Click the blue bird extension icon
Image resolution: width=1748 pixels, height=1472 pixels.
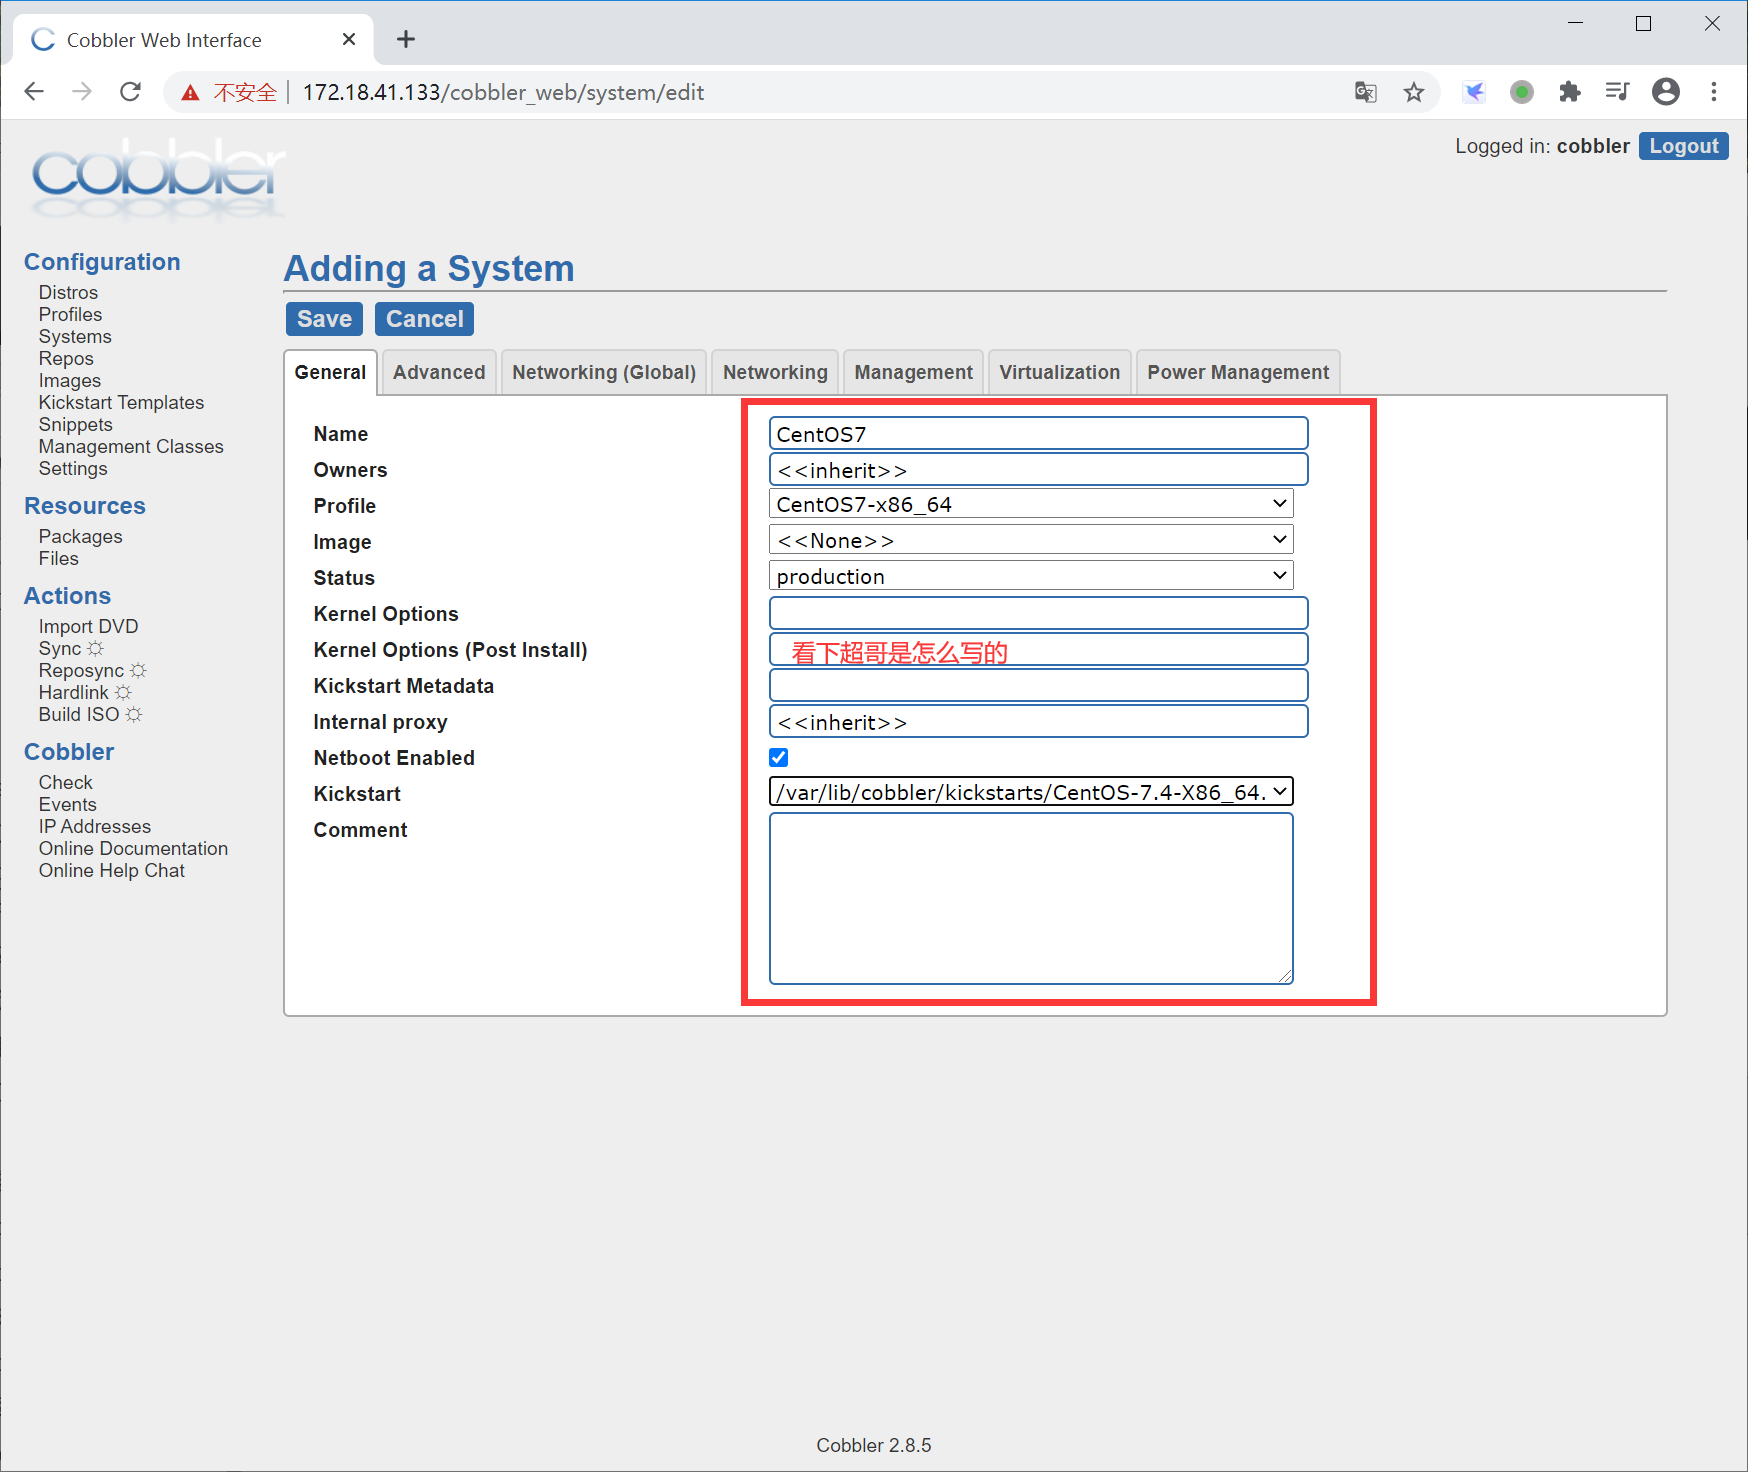point(1474,92)
